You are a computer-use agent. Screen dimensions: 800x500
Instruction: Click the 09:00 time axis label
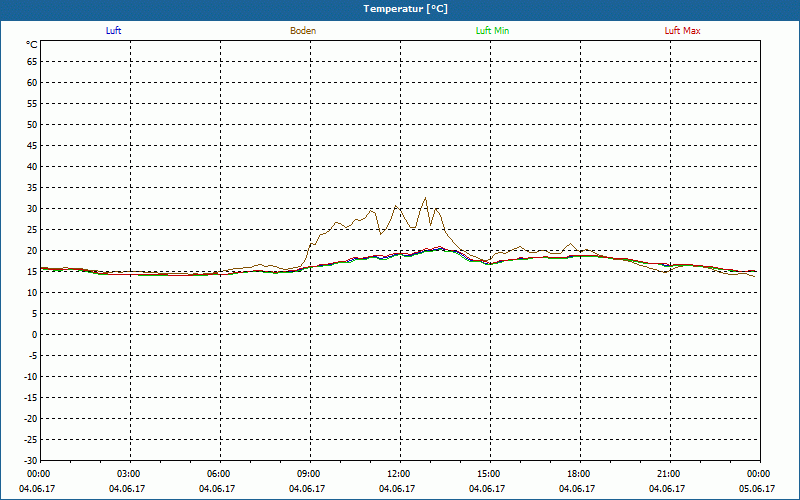tap(309, 474)
